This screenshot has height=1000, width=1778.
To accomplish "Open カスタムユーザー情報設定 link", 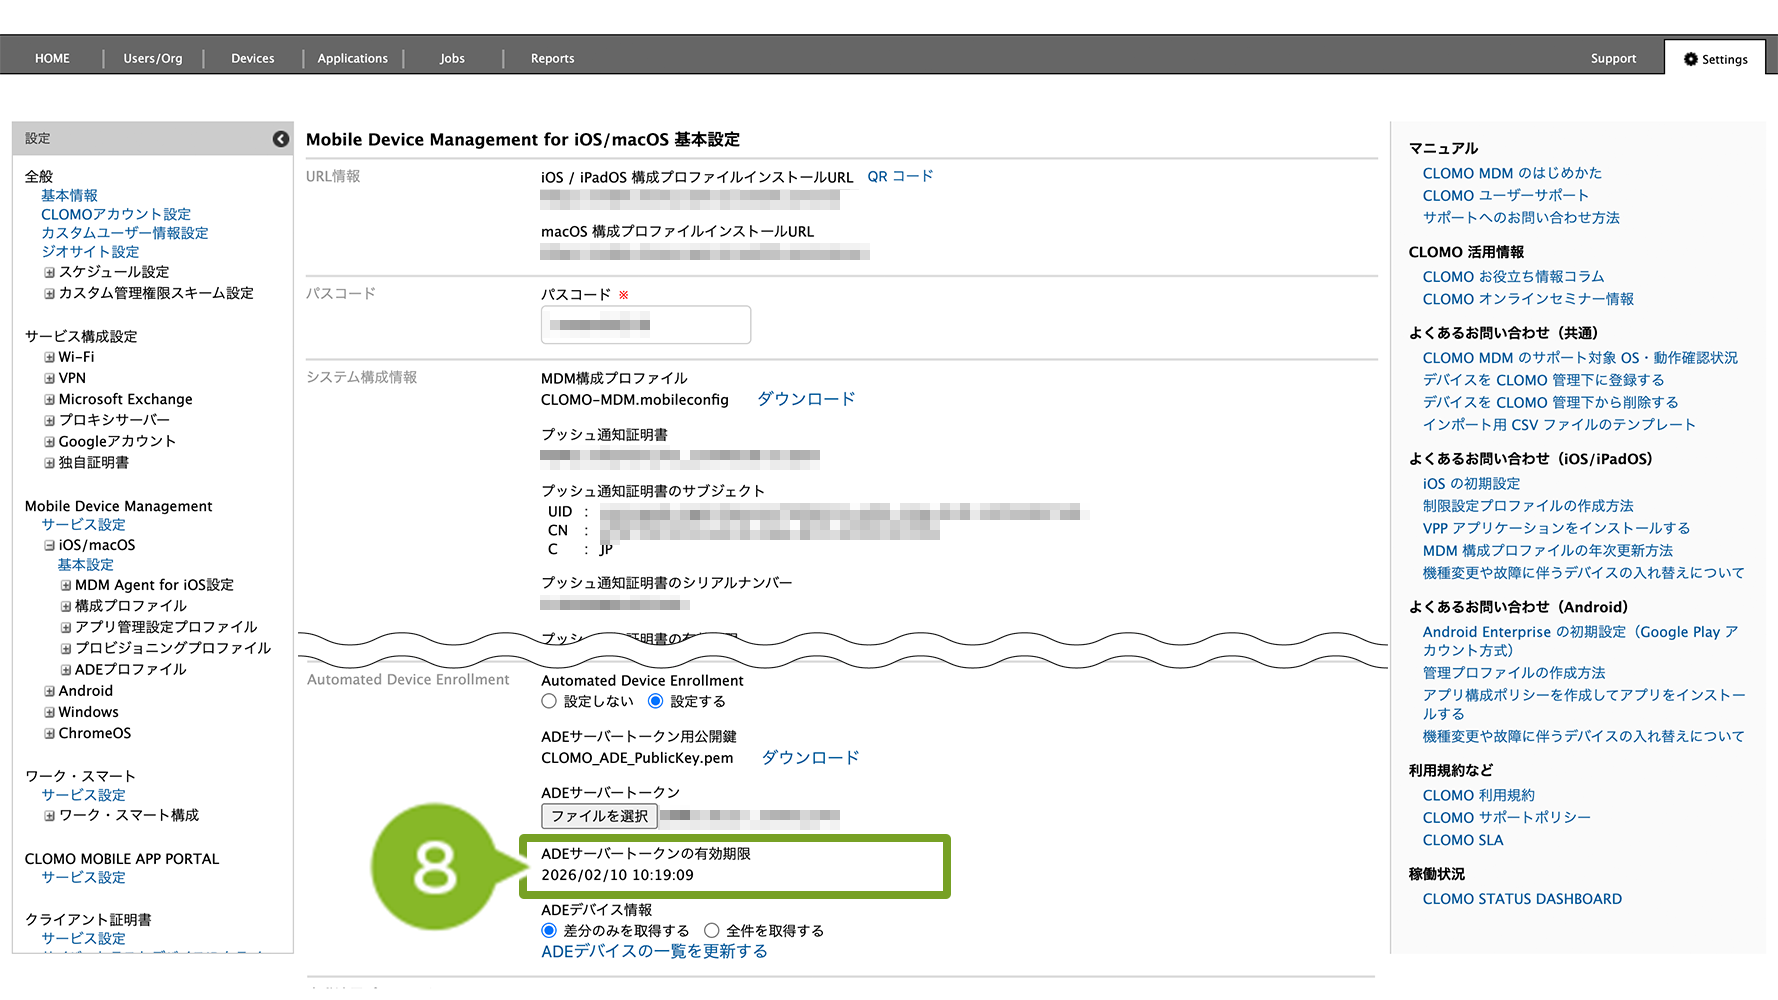I will (125, 233).
